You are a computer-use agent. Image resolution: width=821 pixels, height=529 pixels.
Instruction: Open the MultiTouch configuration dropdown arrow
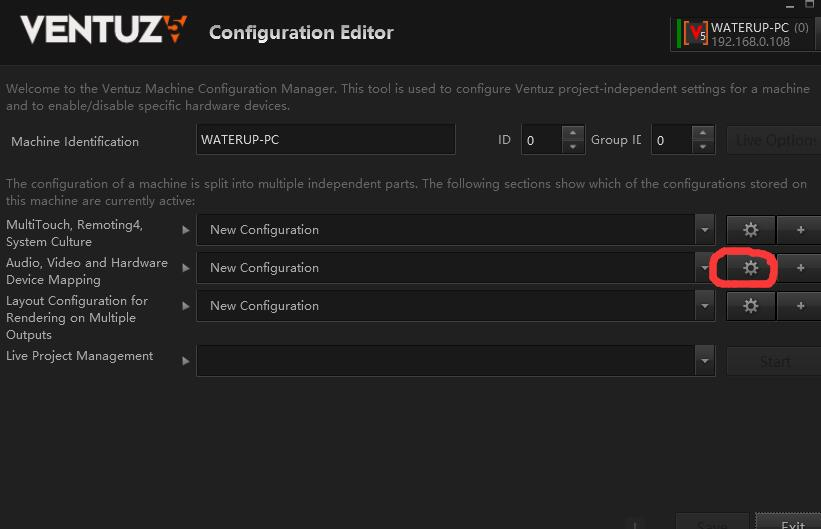pyautogui.click(x=705, y=229)
